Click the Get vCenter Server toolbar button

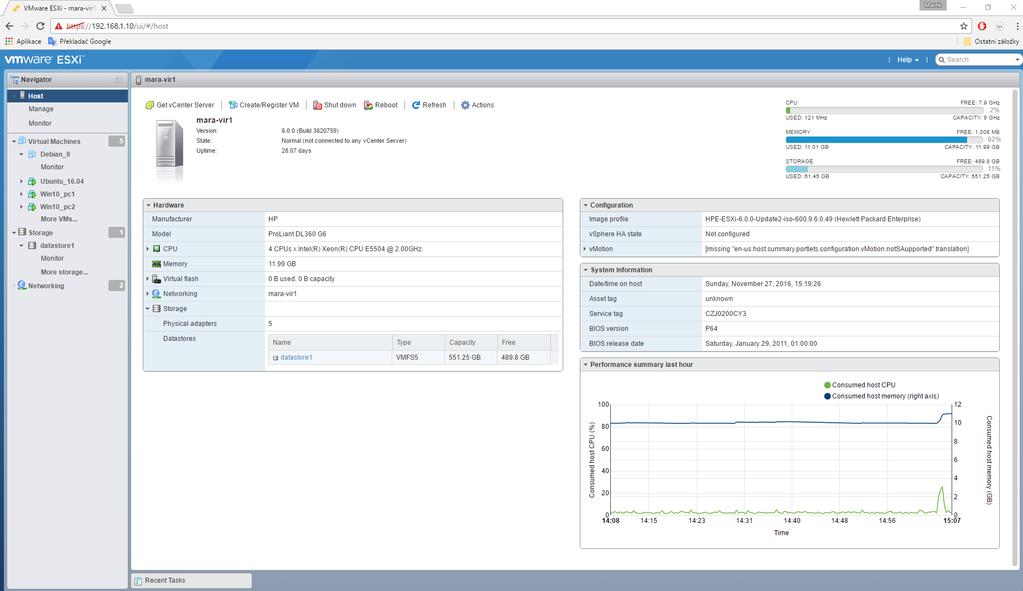(x=179, y=105)
